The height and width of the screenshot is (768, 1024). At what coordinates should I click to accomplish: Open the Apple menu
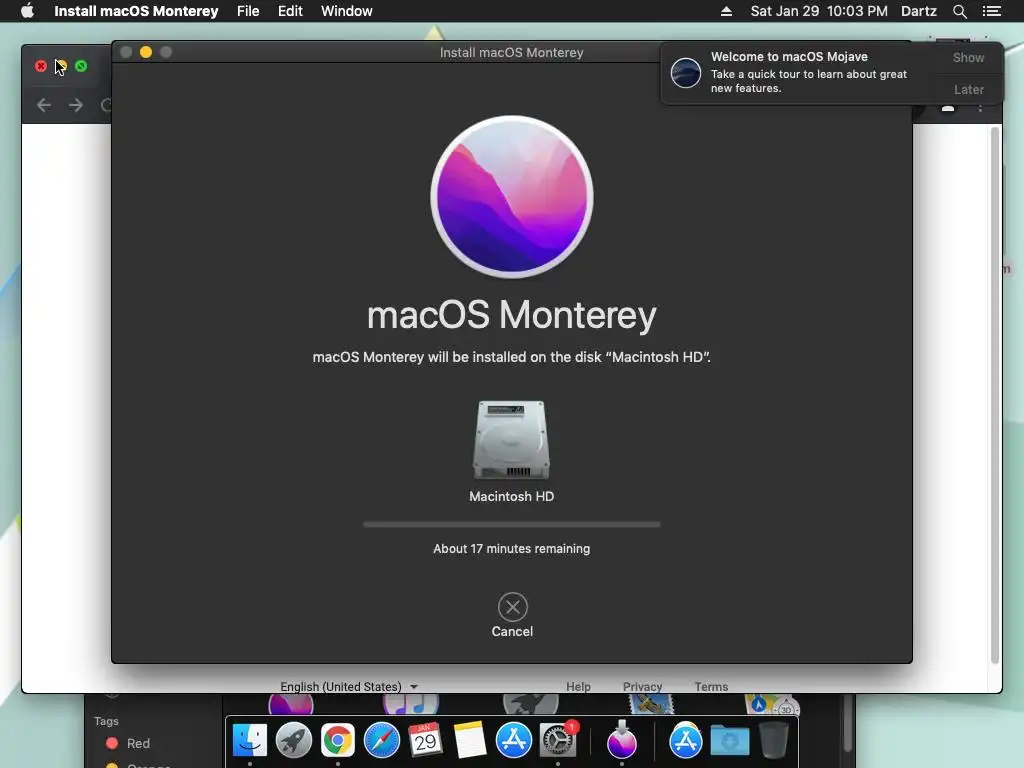point(27,11)
